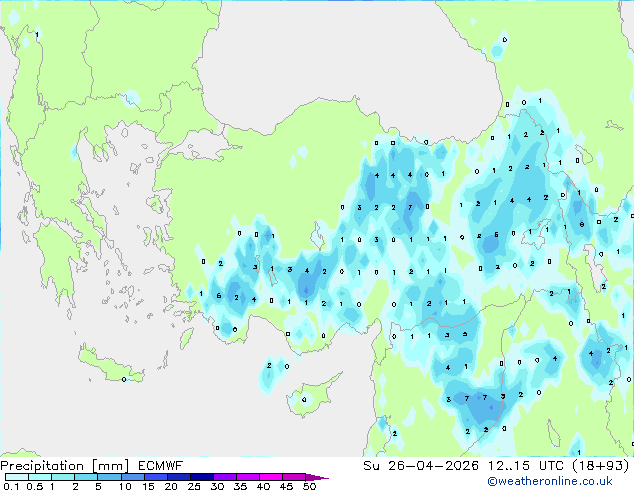Click the '45' legend scale label
The image size is (634, 490).
point(286,486)
